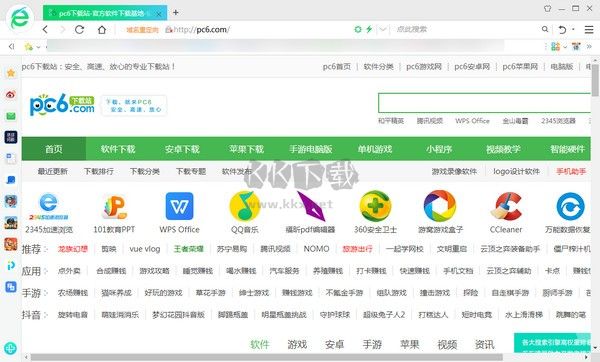
Task: Click the favorites star icon in bookmarks bar
Action: (29, 47)
